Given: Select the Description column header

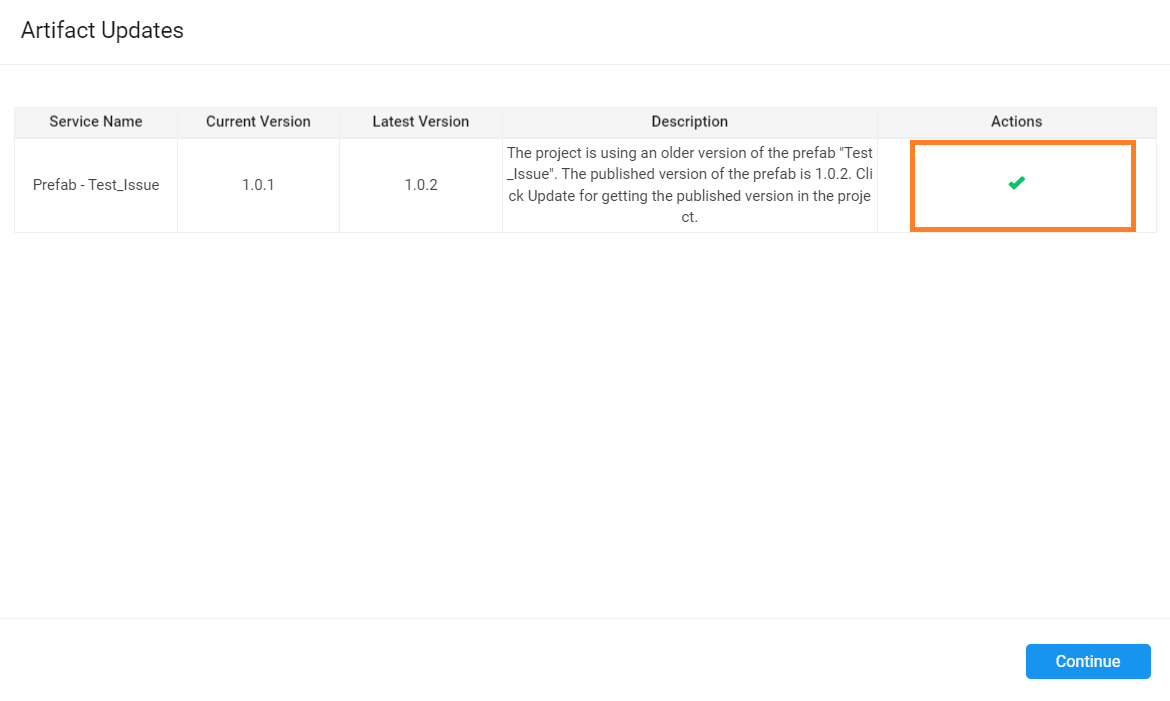Looking at the screenshot, I should click(689, 122).
